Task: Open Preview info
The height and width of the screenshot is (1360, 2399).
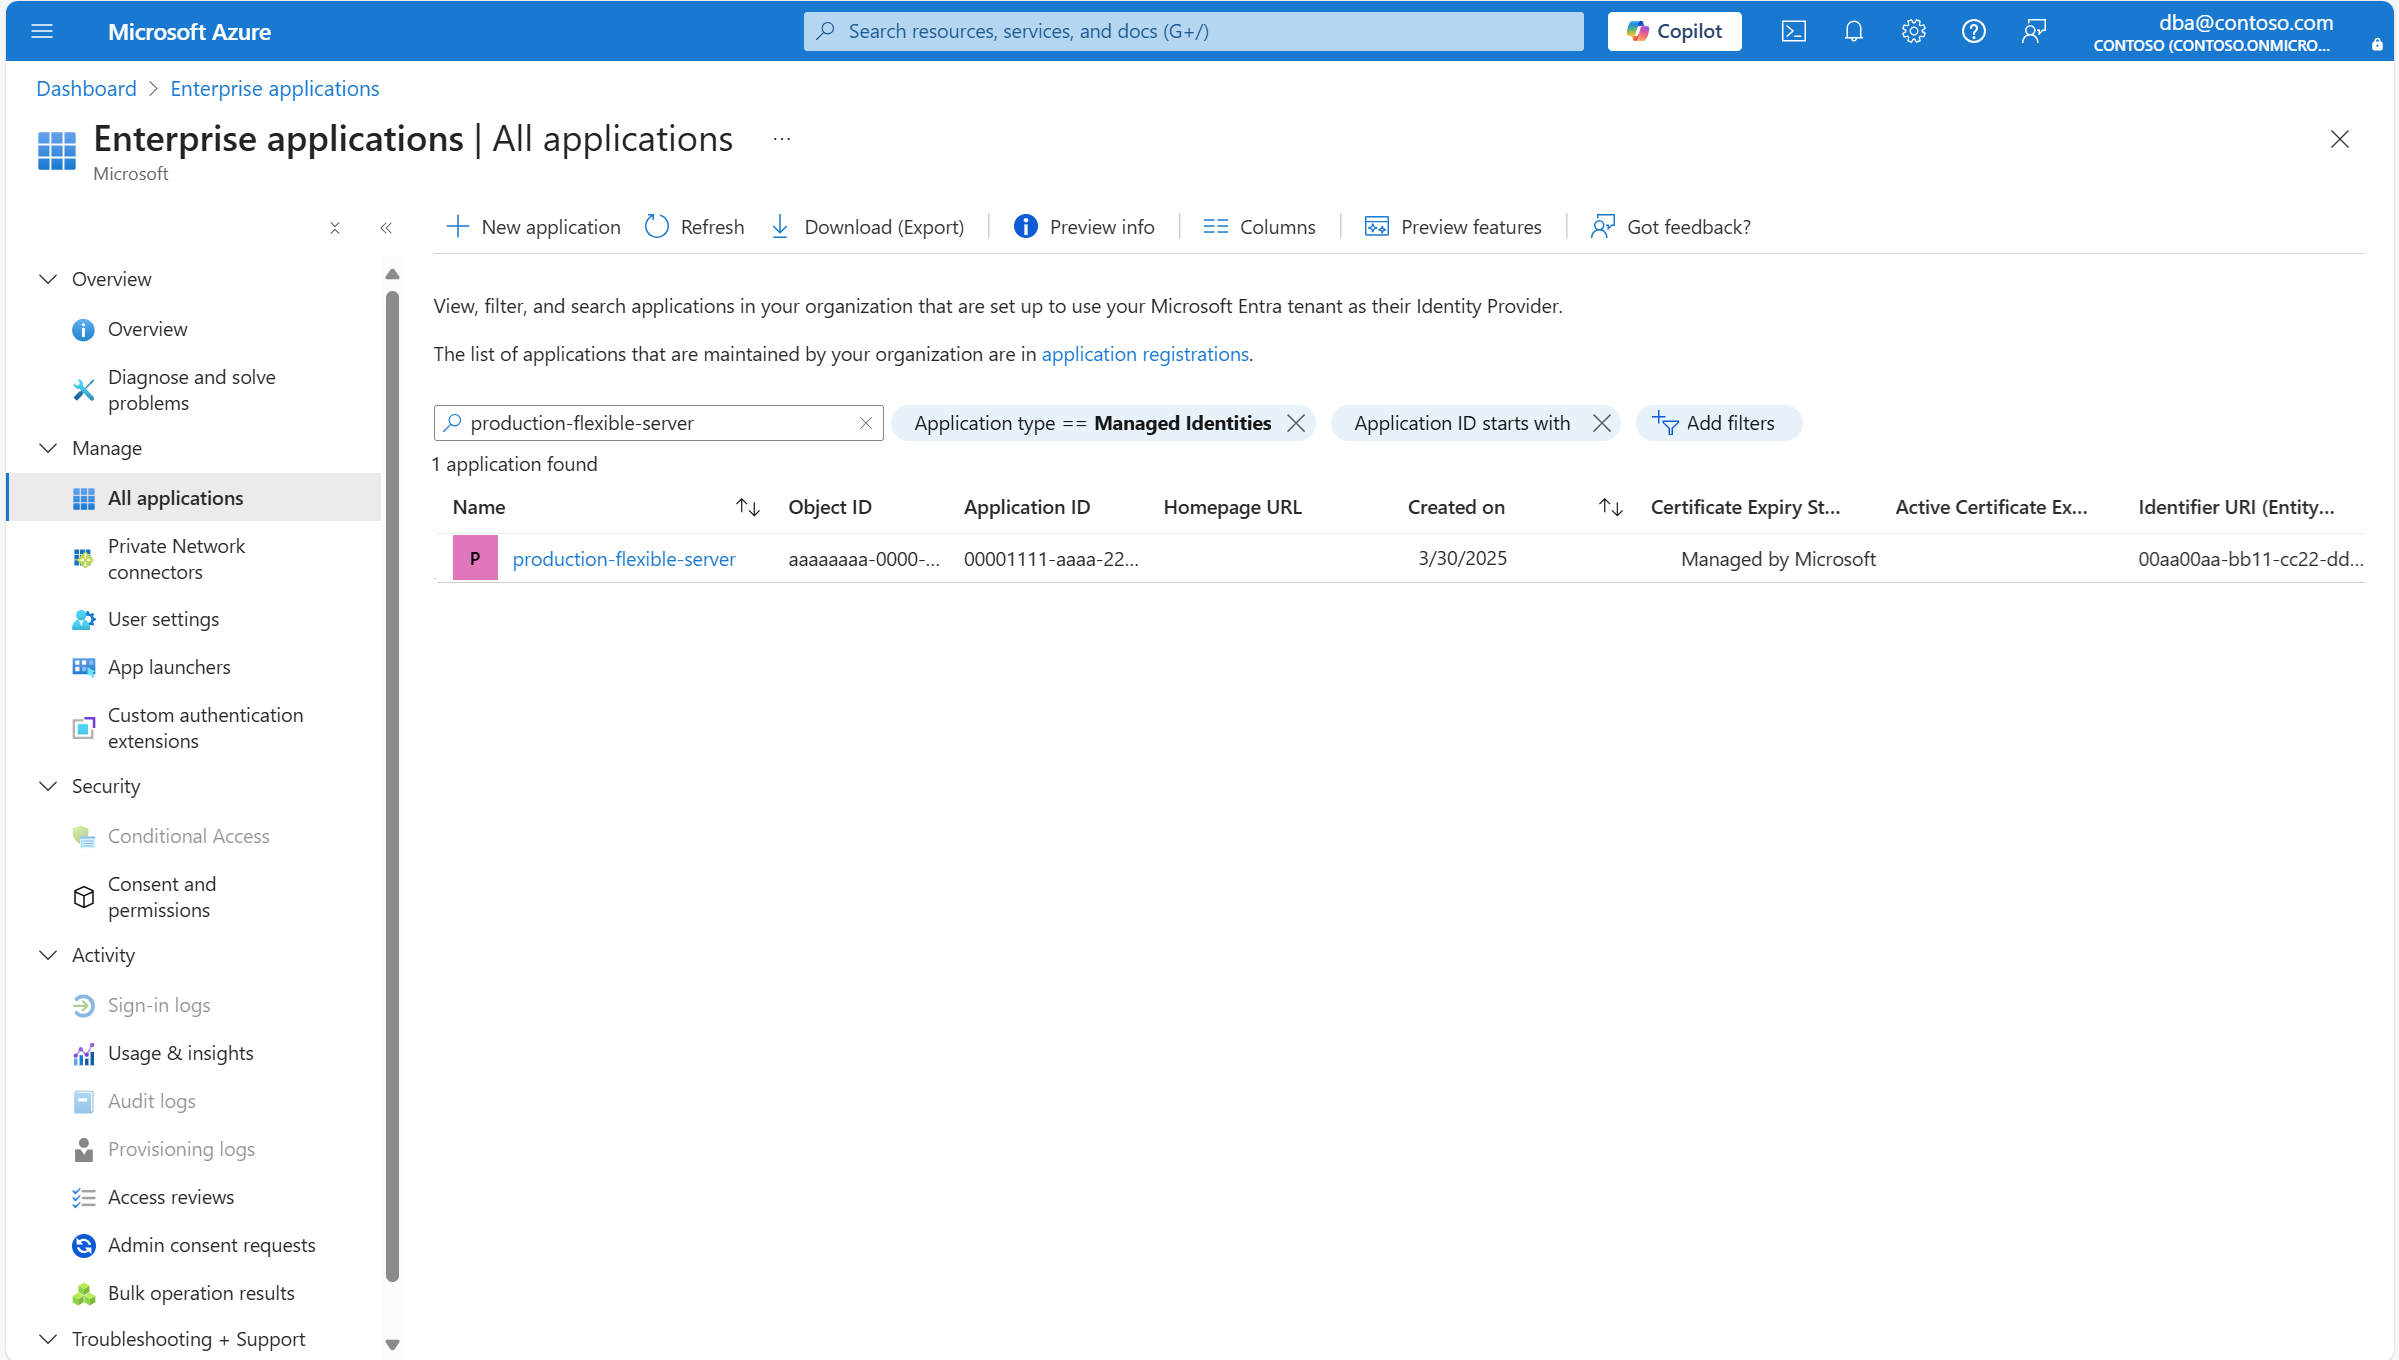Action: tap(1084, 227)
